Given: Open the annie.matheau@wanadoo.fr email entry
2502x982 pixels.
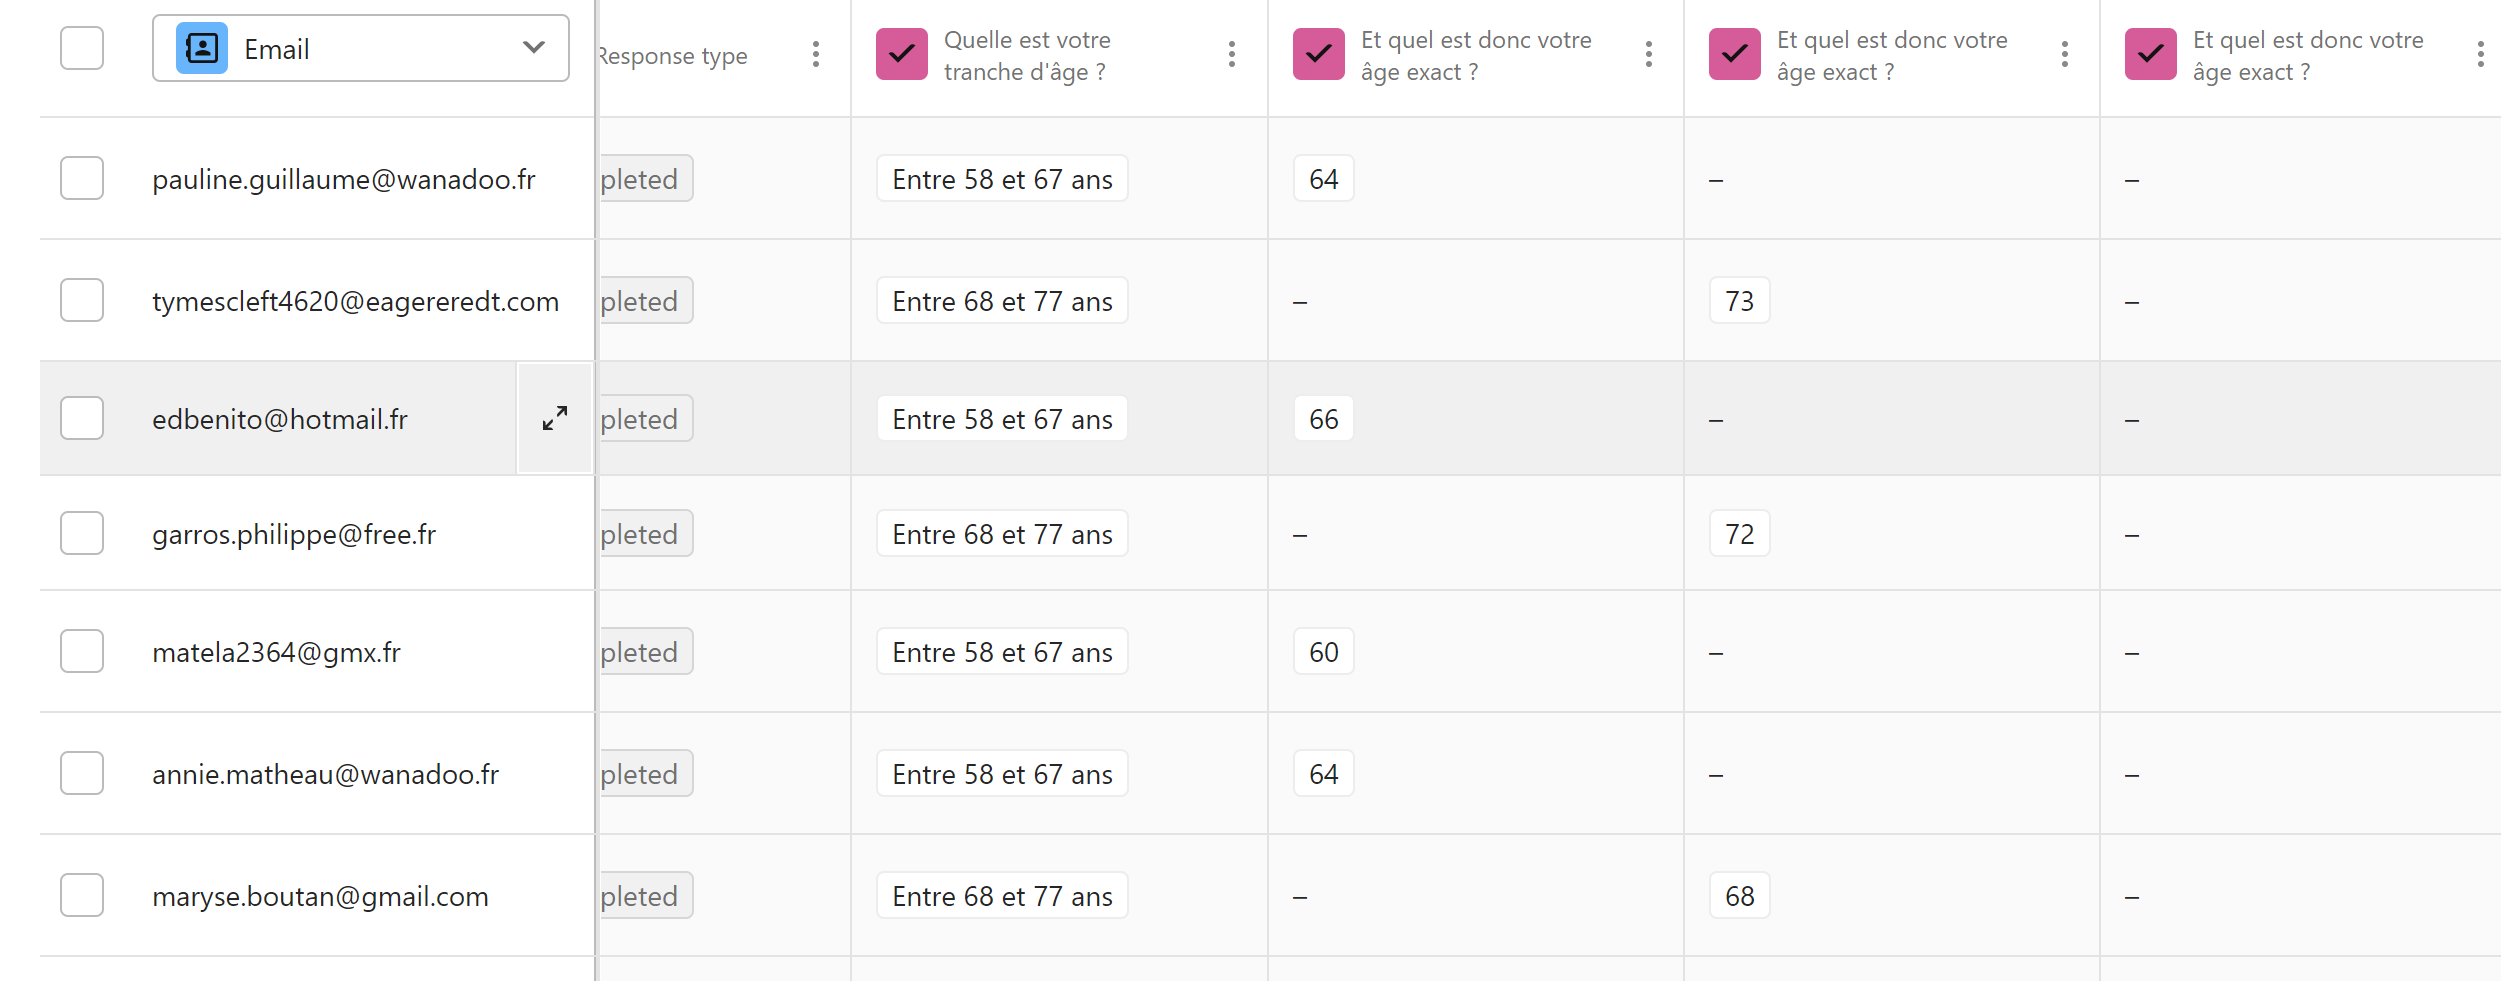Looking at the screenshot, I should point(325,774).
